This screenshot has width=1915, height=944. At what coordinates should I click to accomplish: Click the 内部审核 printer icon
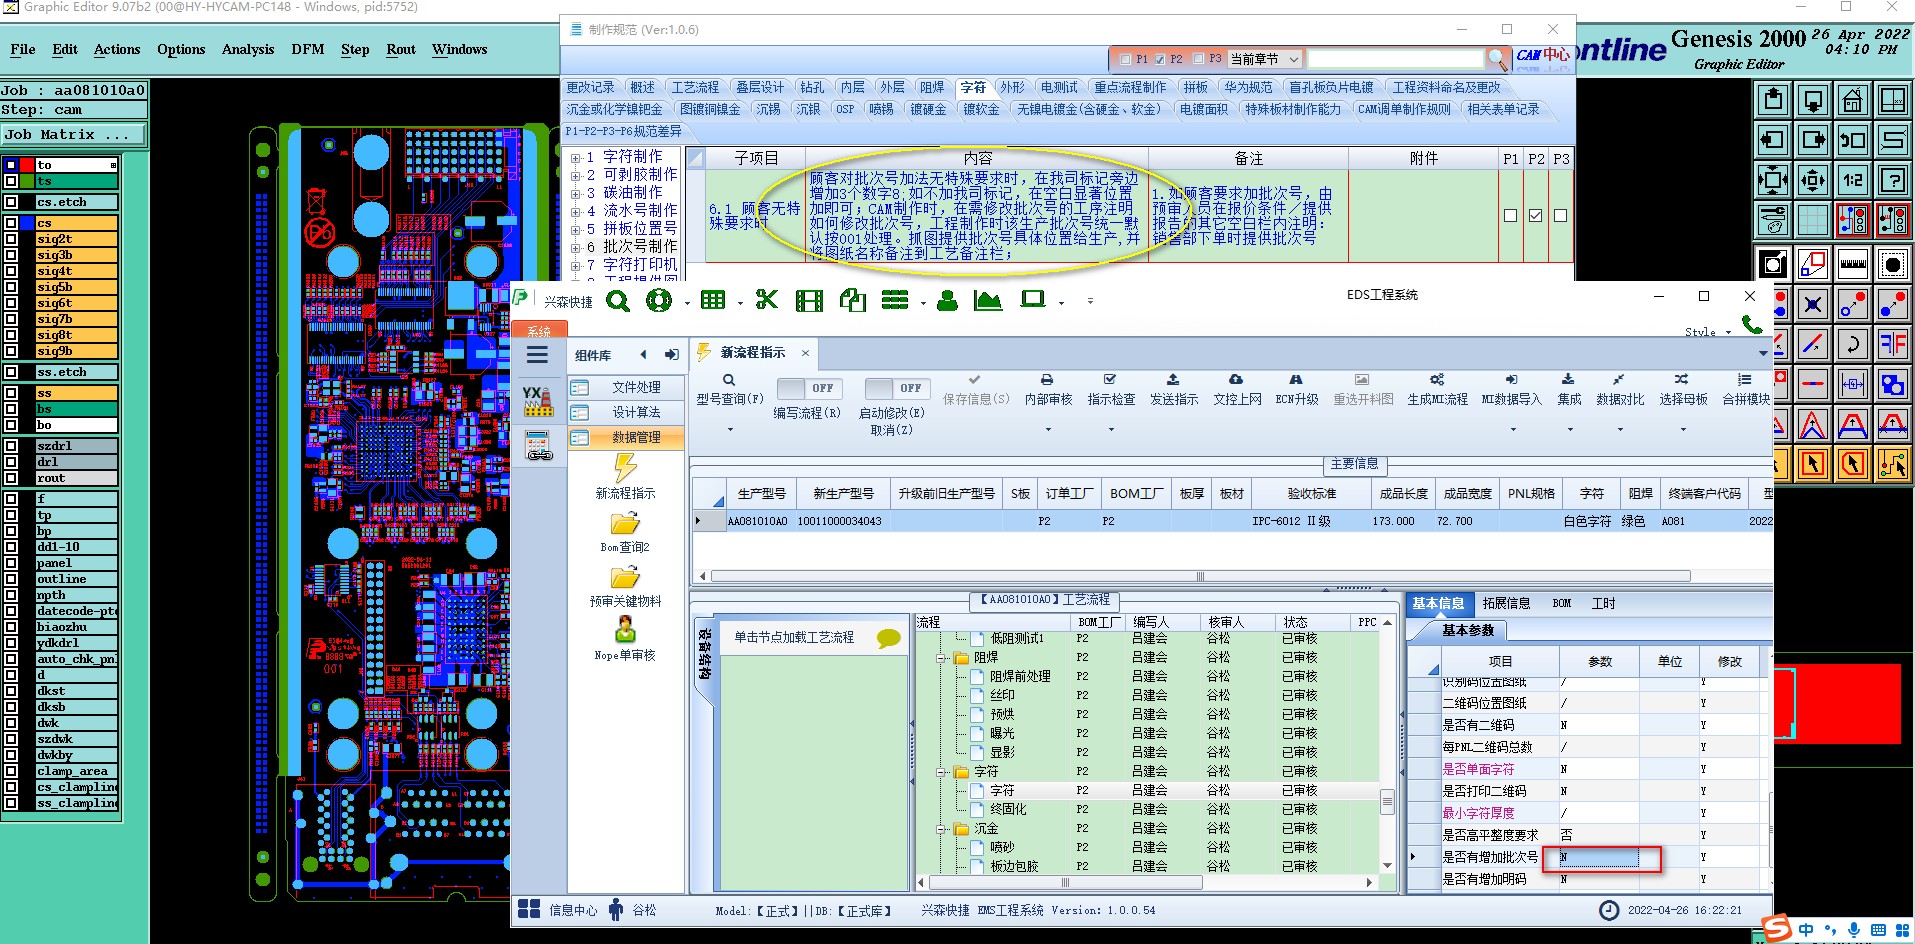(1047, 380)
